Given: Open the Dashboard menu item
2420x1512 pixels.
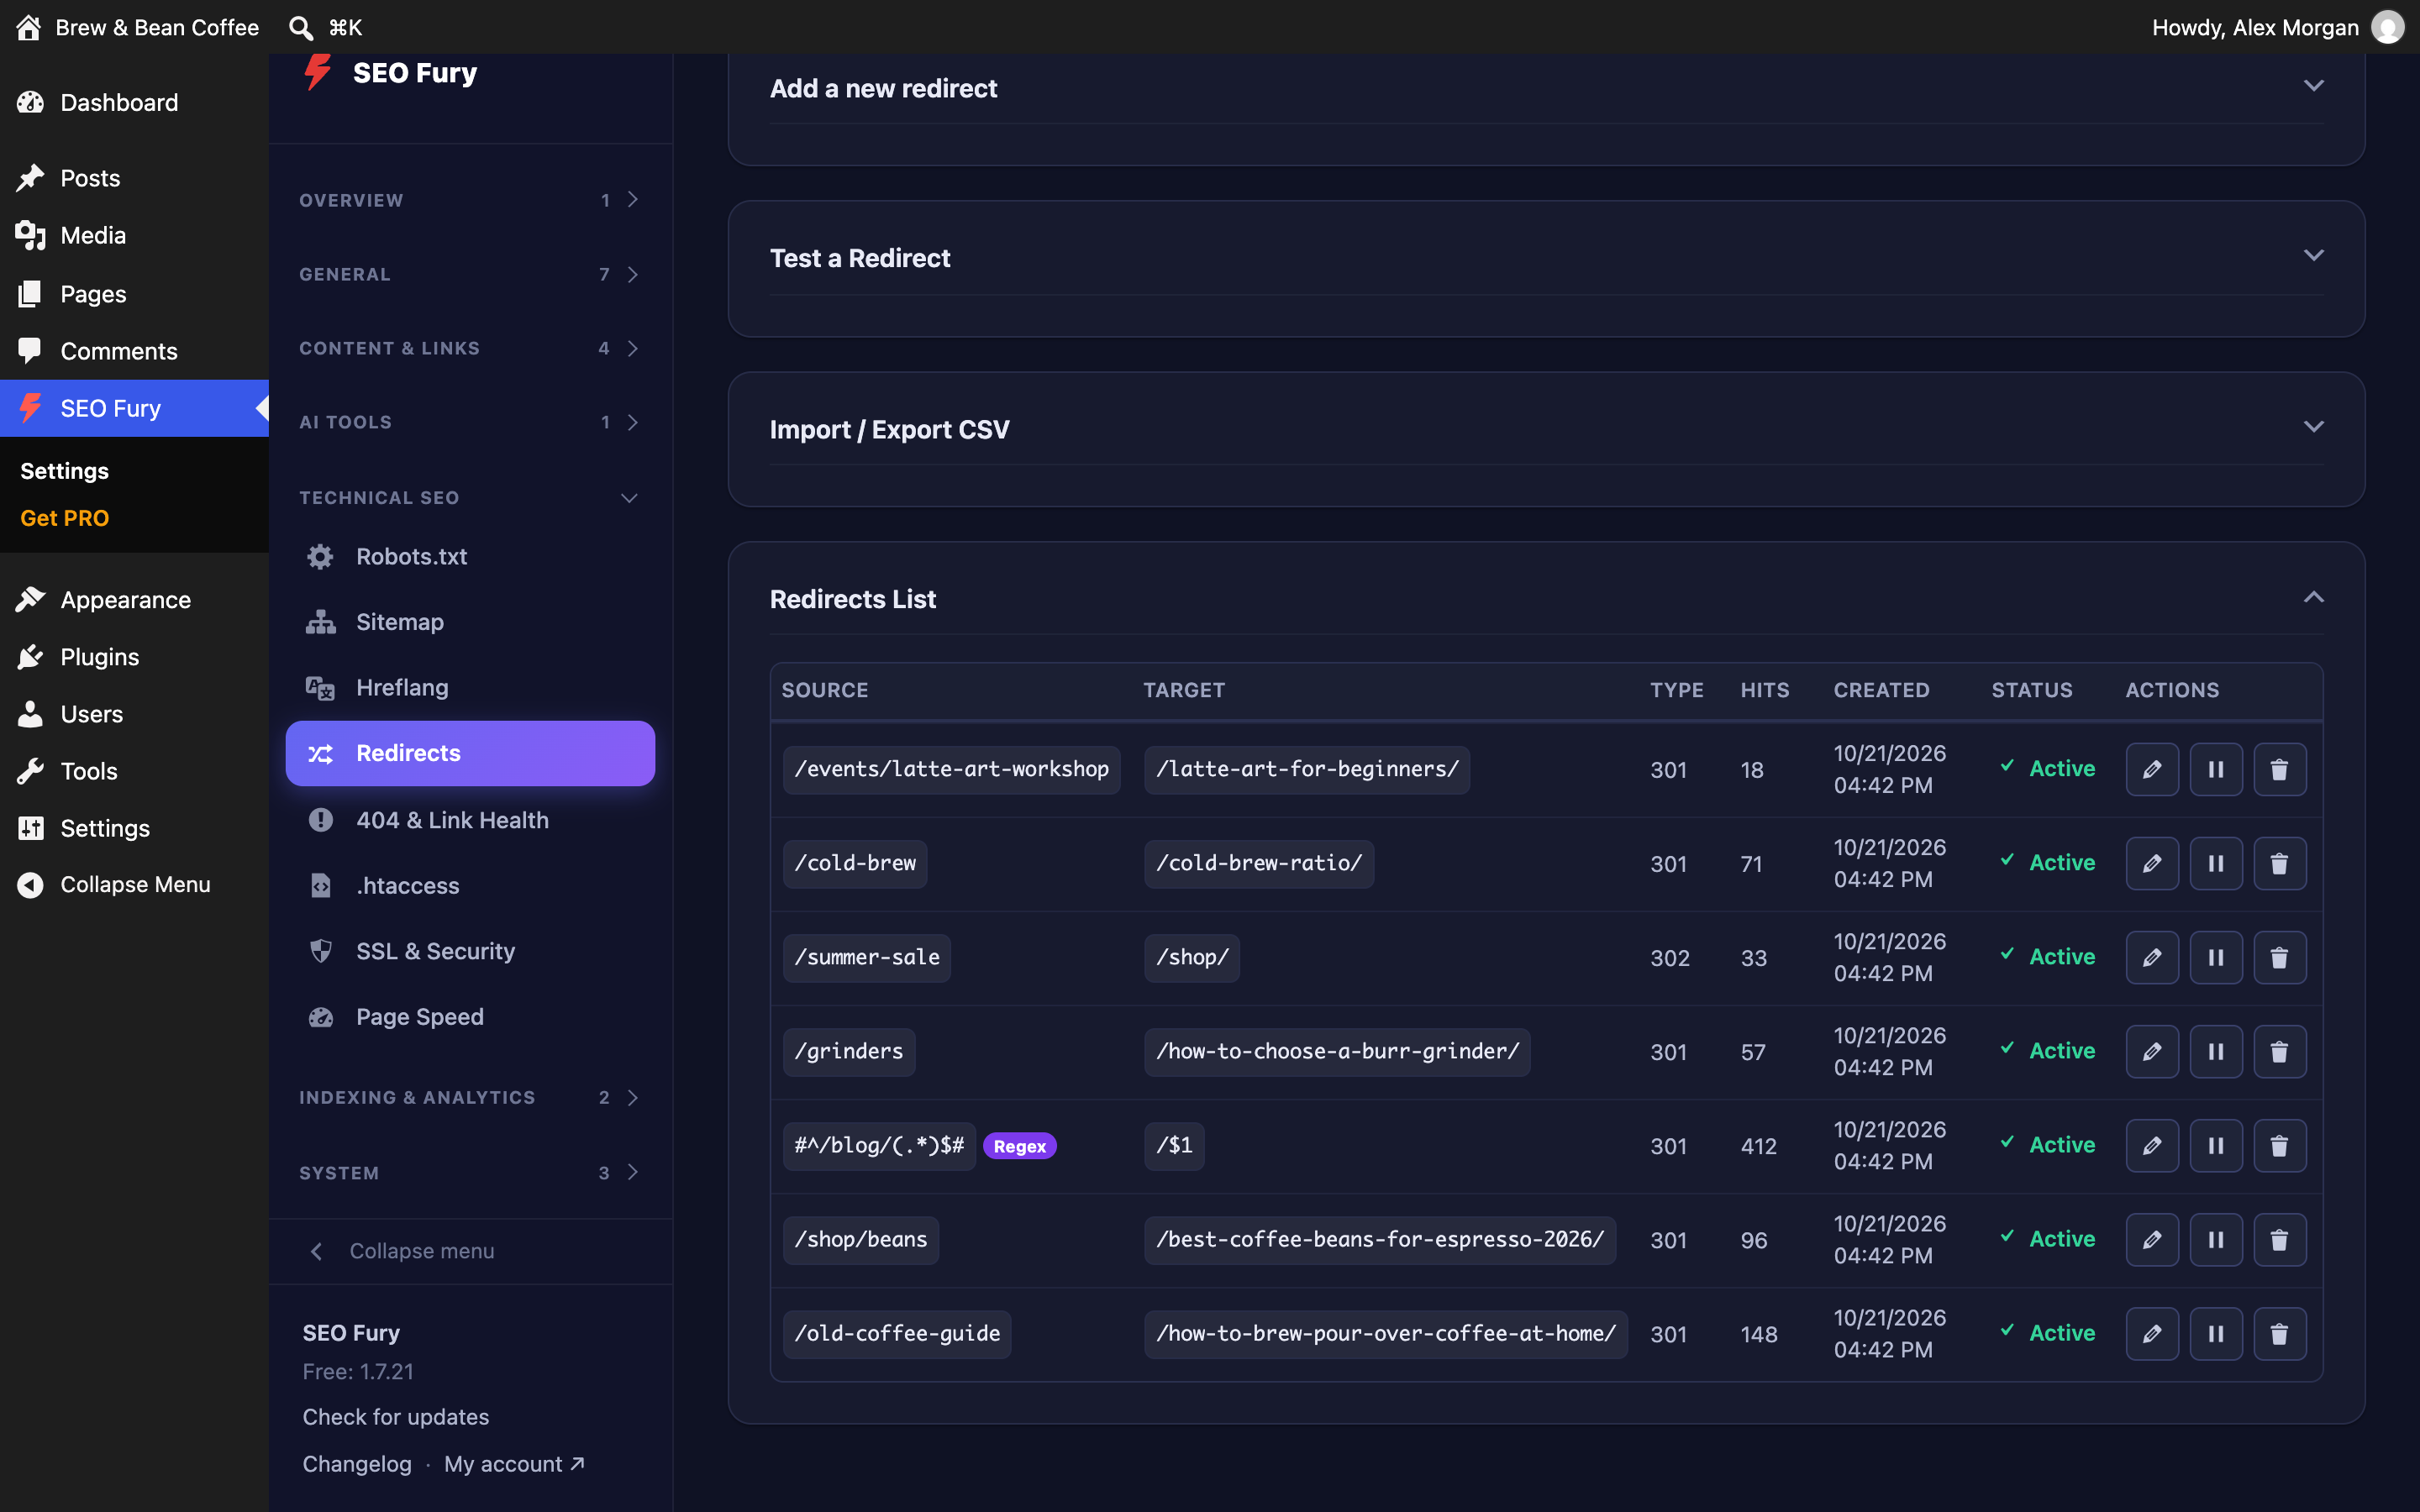Looking at the screenshot, I should [134, 102].
